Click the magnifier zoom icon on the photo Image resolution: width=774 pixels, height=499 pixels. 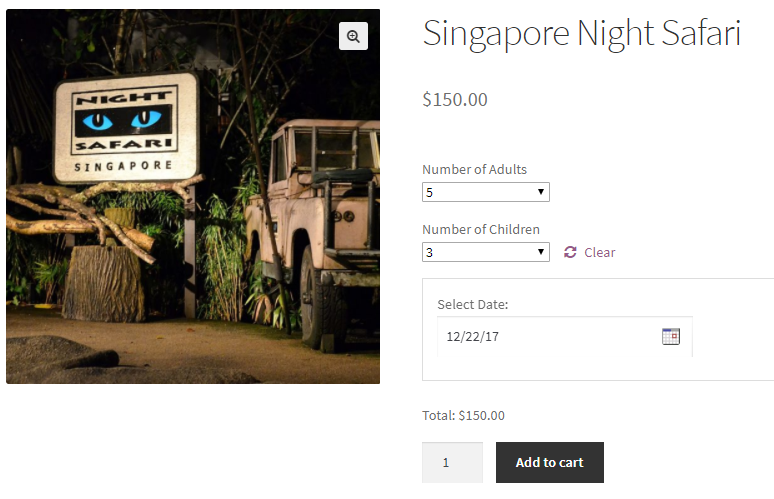coord(353,36)
